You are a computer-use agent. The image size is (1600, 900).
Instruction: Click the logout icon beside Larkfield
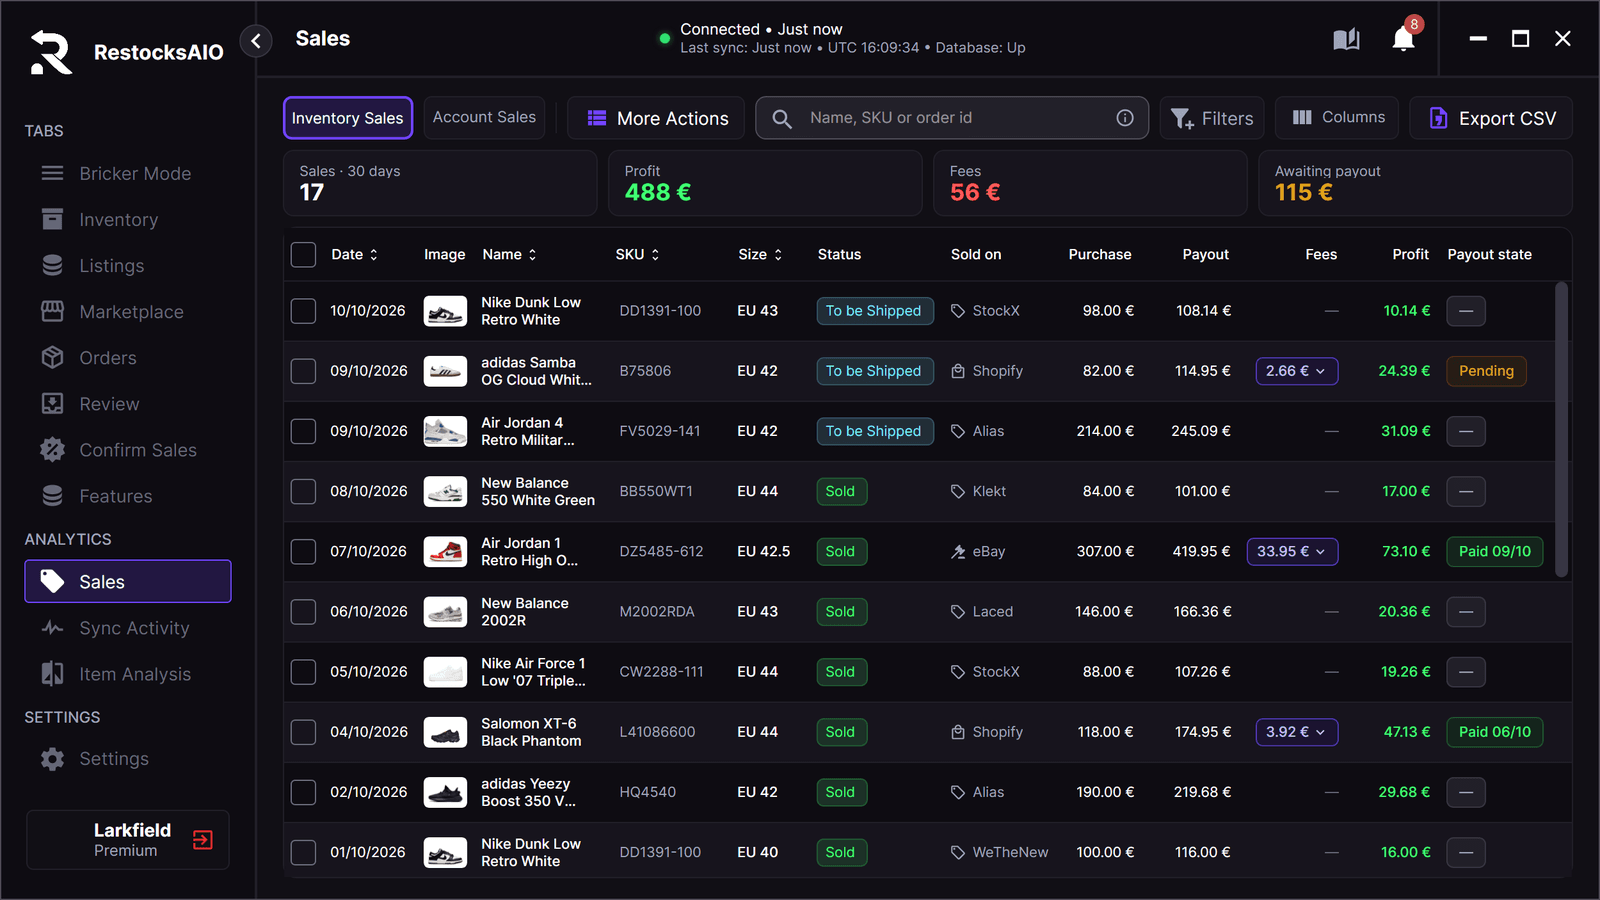[x=203, y=840]
